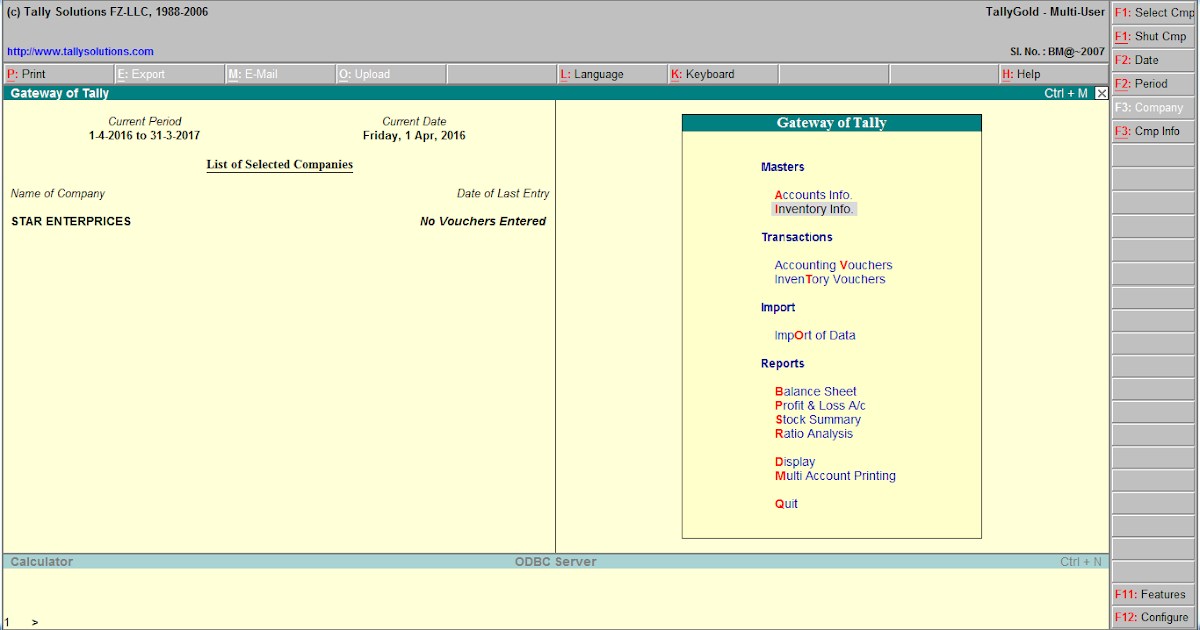Open the Export option

pyautogui.click(x=168, y=74)
